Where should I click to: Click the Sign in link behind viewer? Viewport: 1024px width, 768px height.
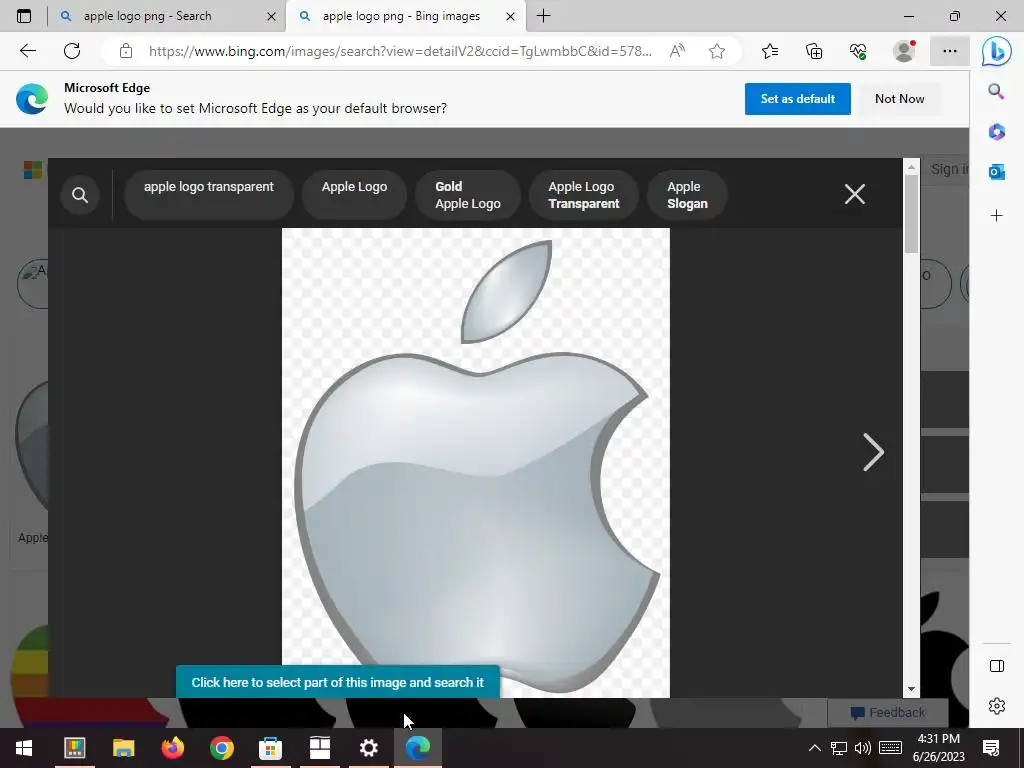click(x=949, y=169)
